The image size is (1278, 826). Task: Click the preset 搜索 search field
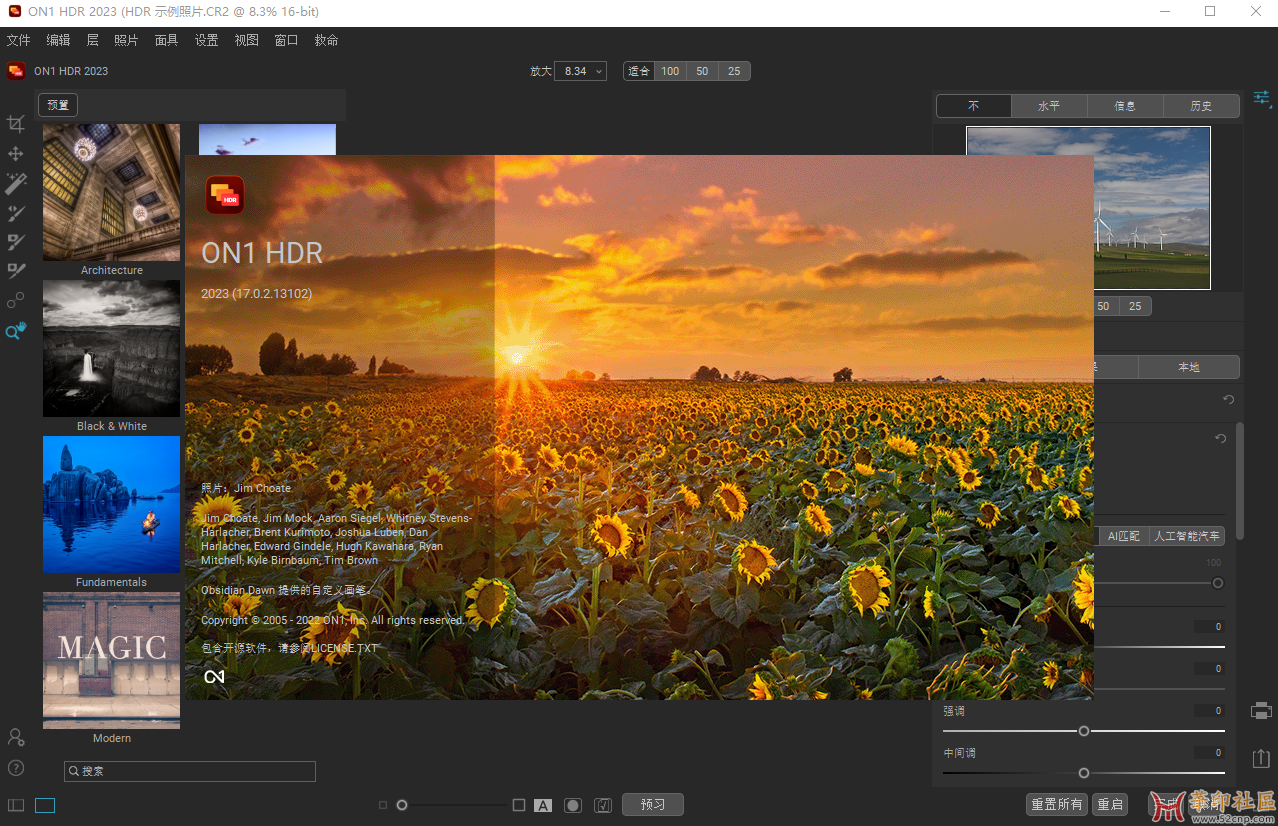coord(190,771)
